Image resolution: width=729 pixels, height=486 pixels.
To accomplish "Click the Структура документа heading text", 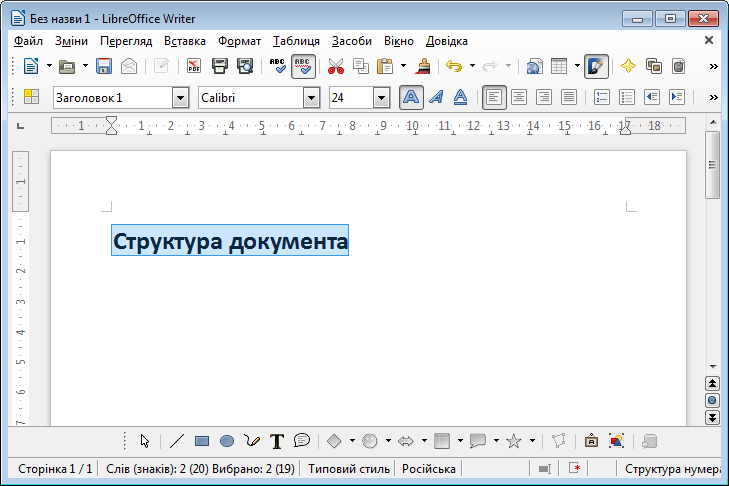I will (230, 241).
